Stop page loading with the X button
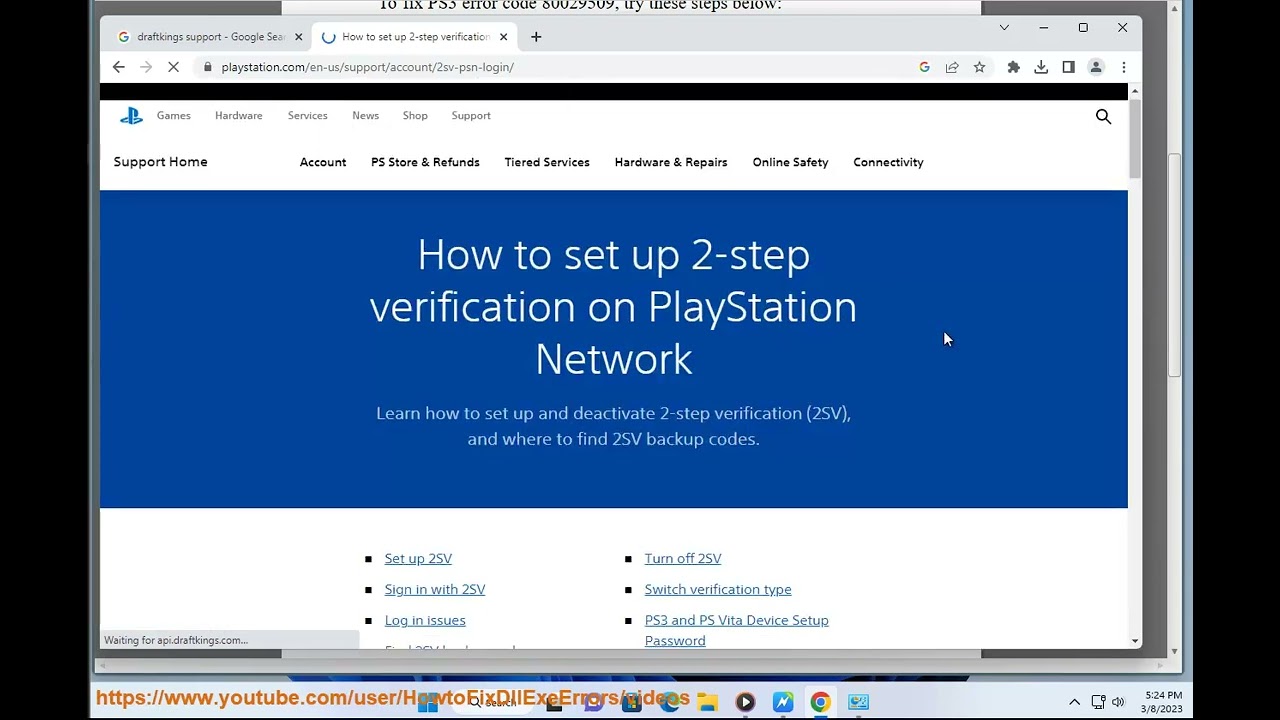 173,67
